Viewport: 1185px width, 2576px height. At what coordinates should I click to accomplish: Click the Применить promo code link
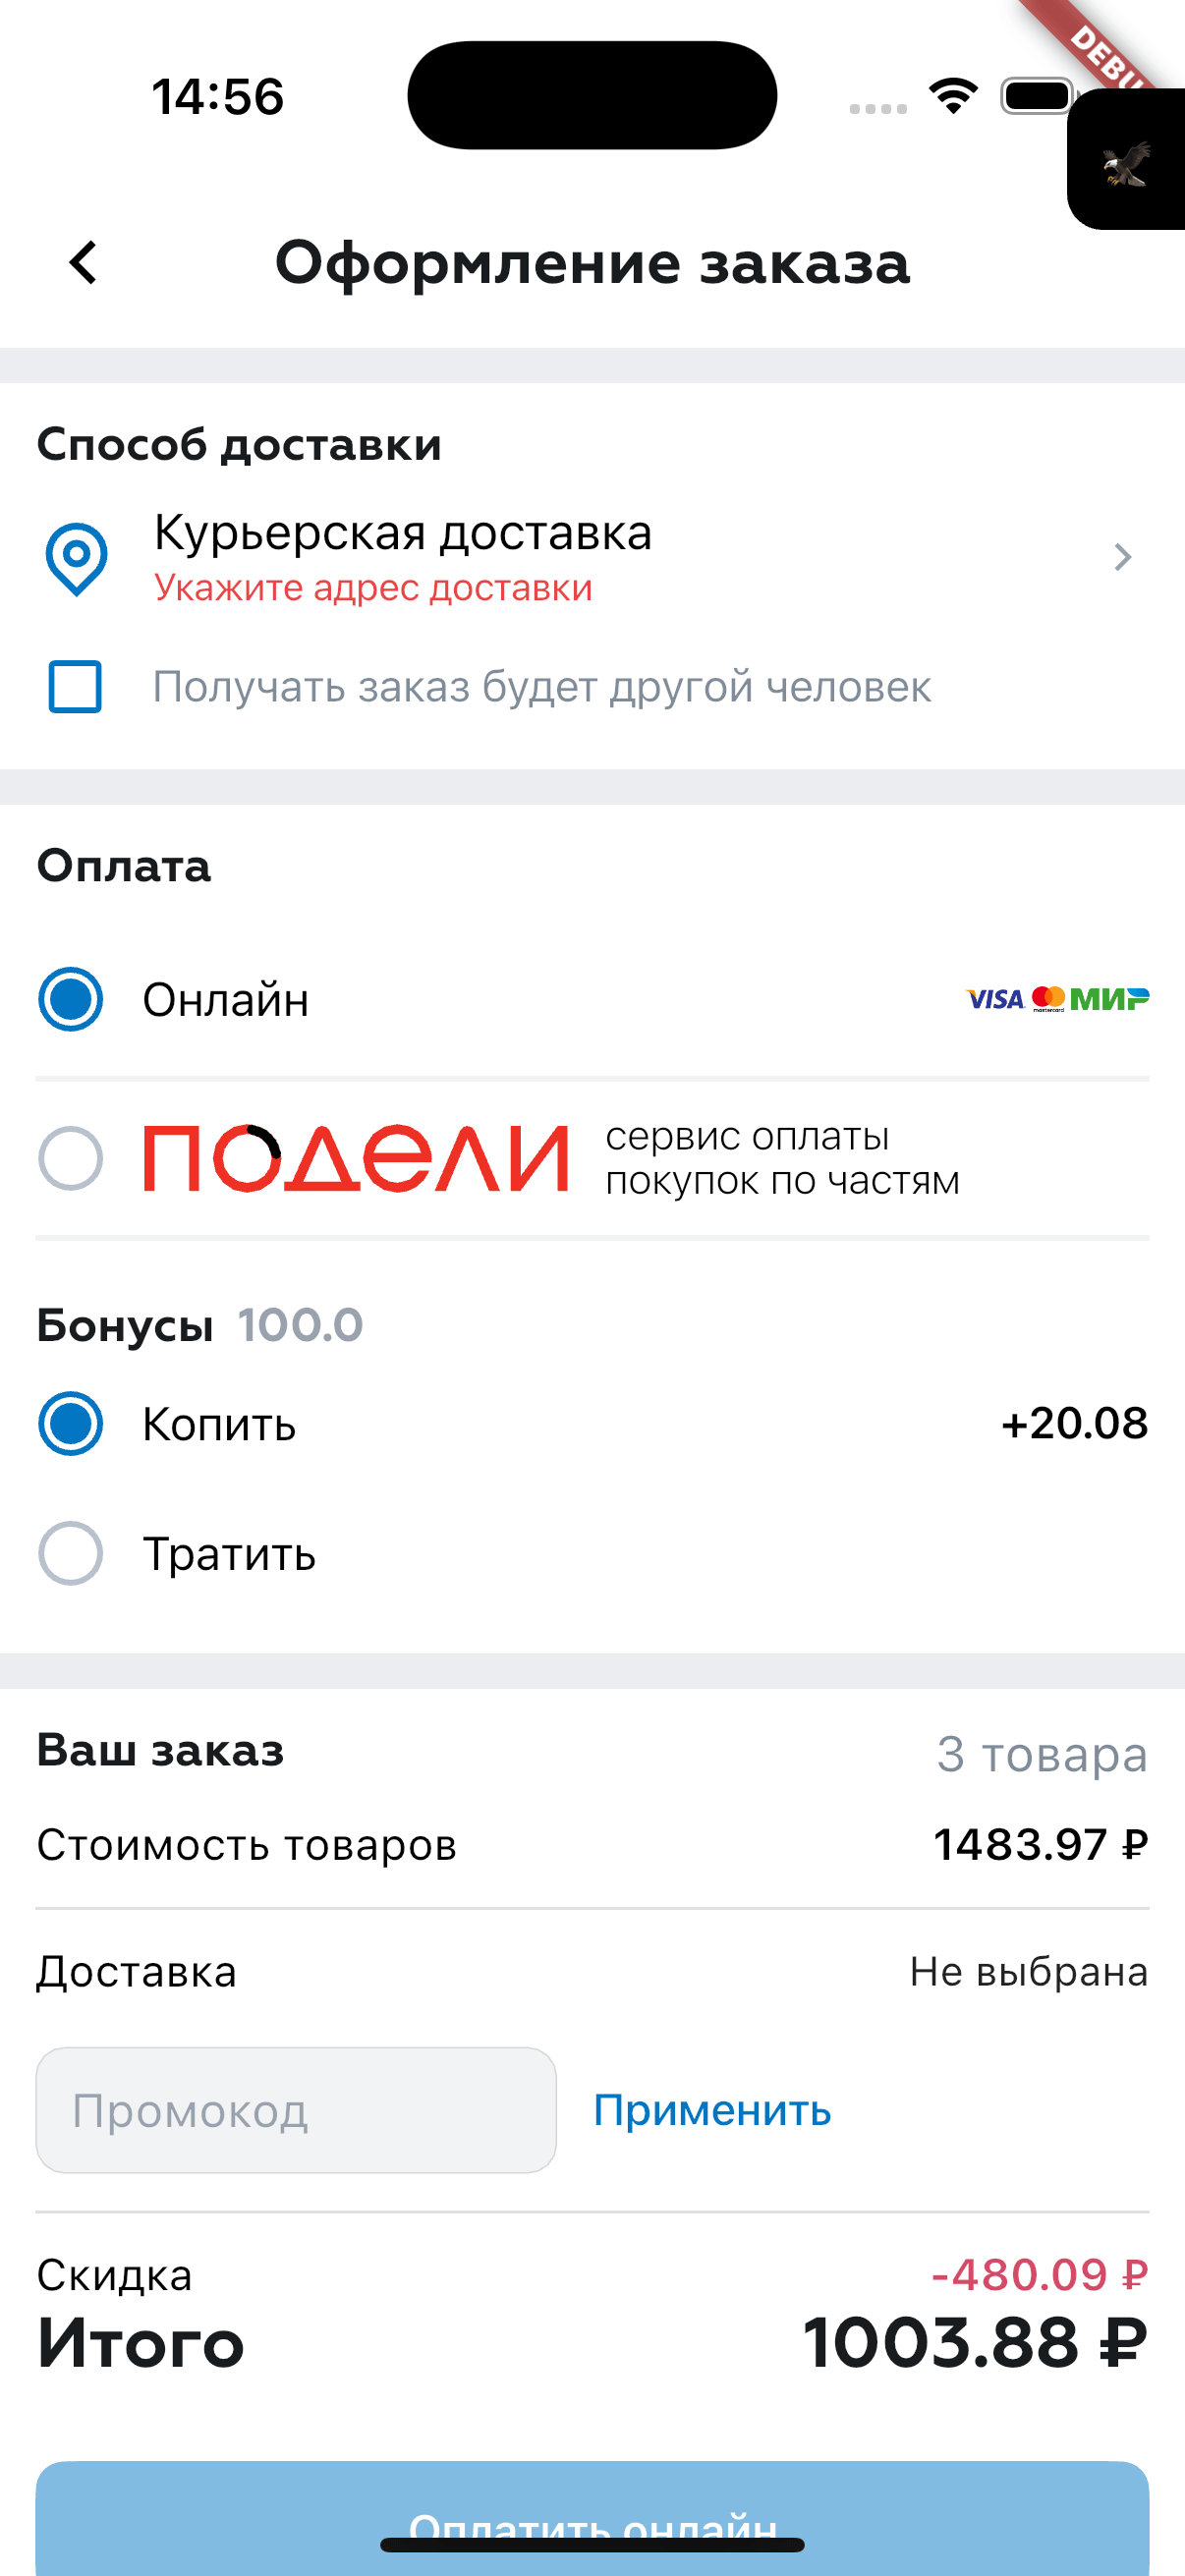pyautogui.click(x=712, y=2110)
